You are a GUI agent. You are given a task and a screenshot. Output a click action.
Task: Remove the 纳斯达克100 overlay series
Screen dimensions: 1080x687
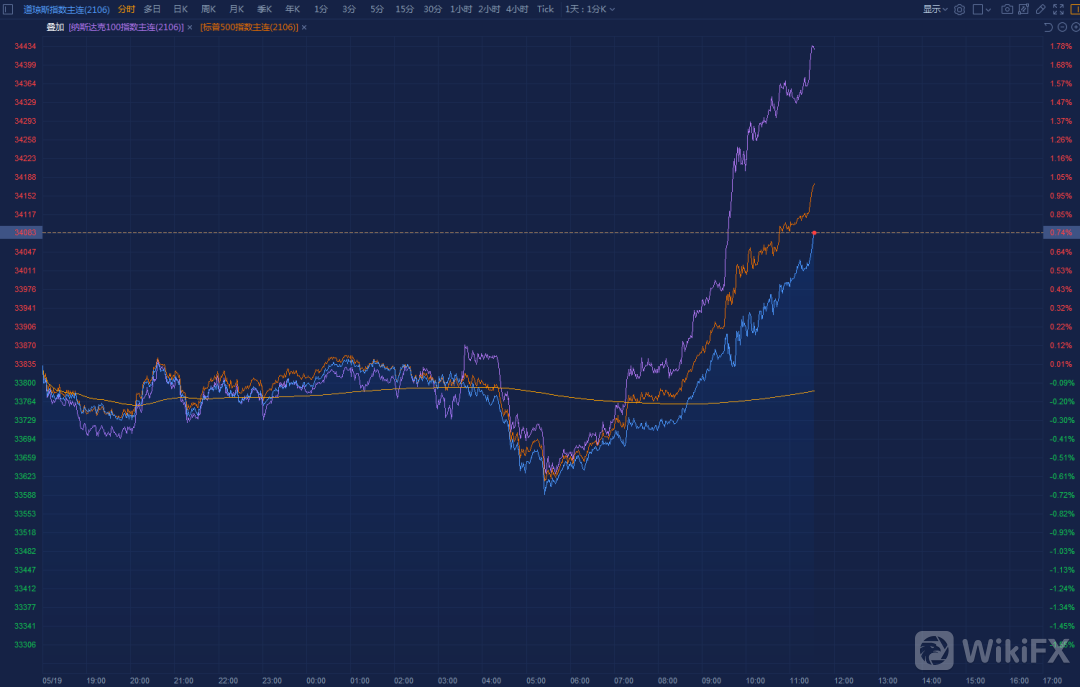pyautogui.click(x=189, y=27)
